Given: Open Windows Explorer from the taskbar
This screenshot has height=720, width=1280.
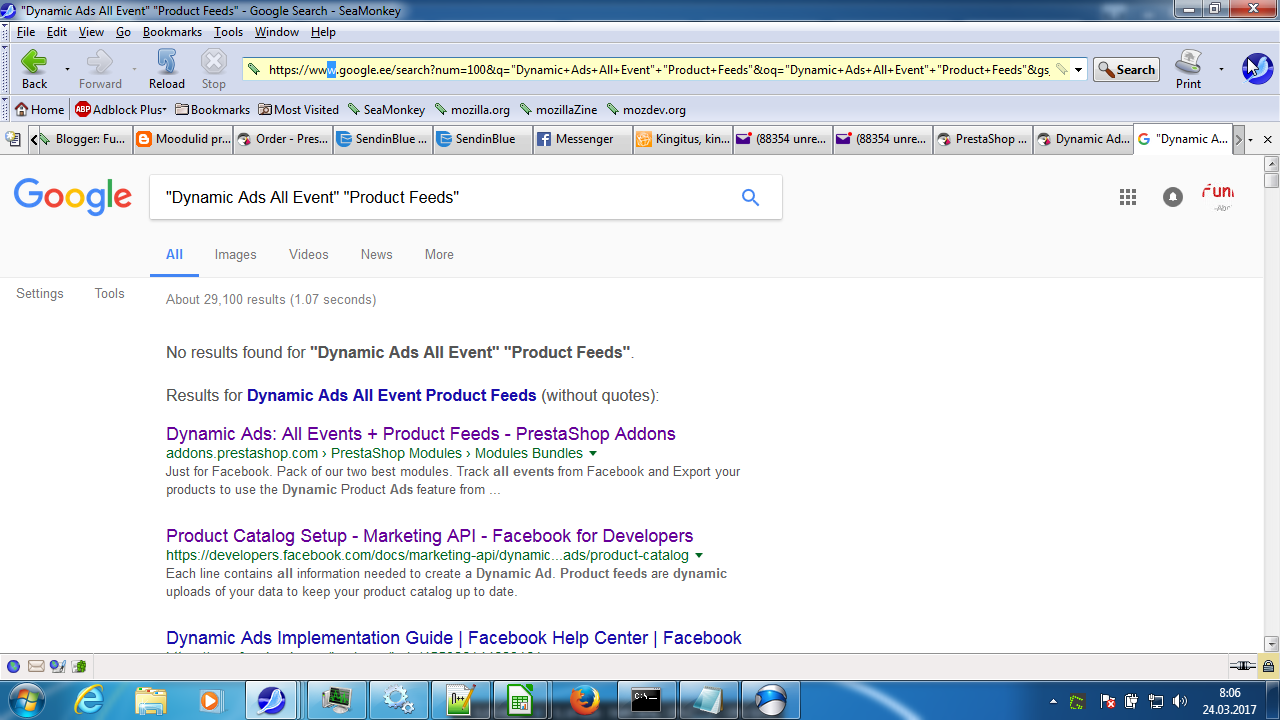Looking at the screenshot, I should tap(150, 700).
